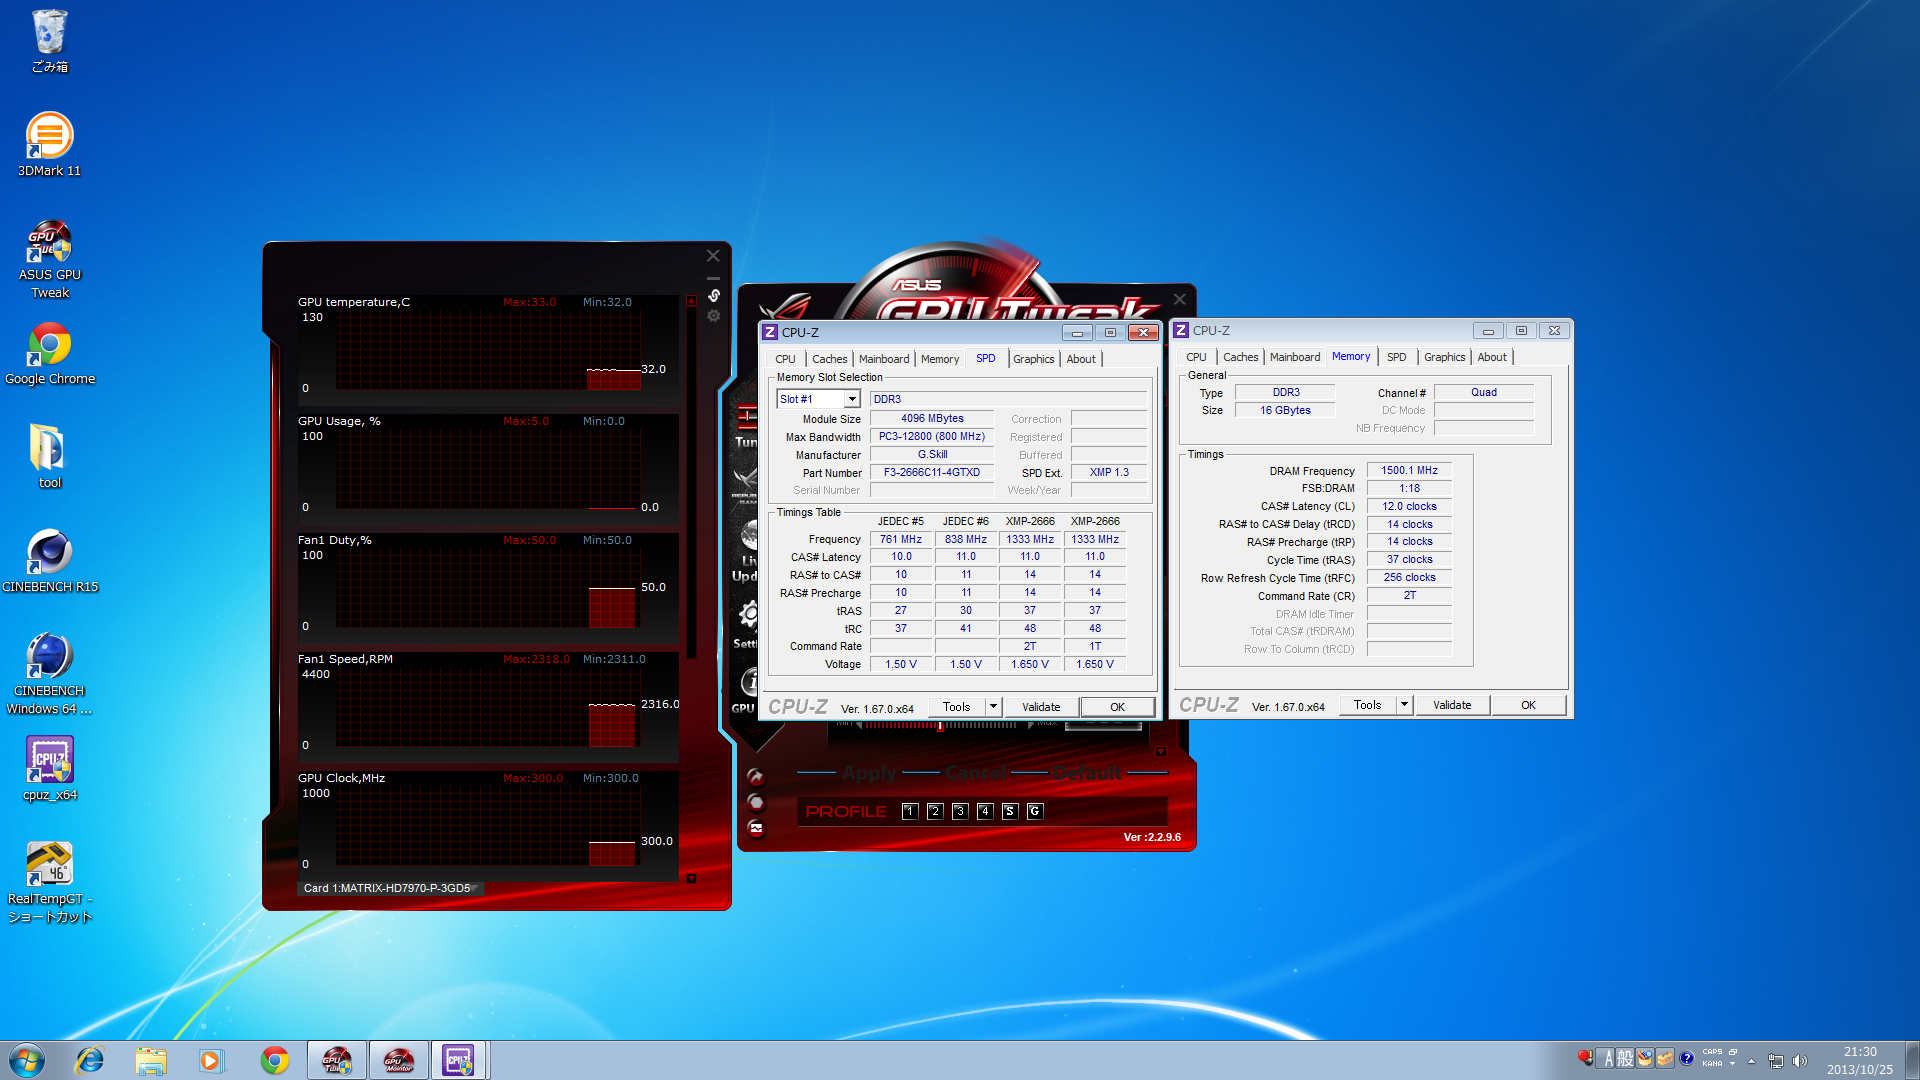The image size is (1920, 1080).
Task: Expand the Tools dropdown arrow in Memory window
Action: pos(1404,705)
